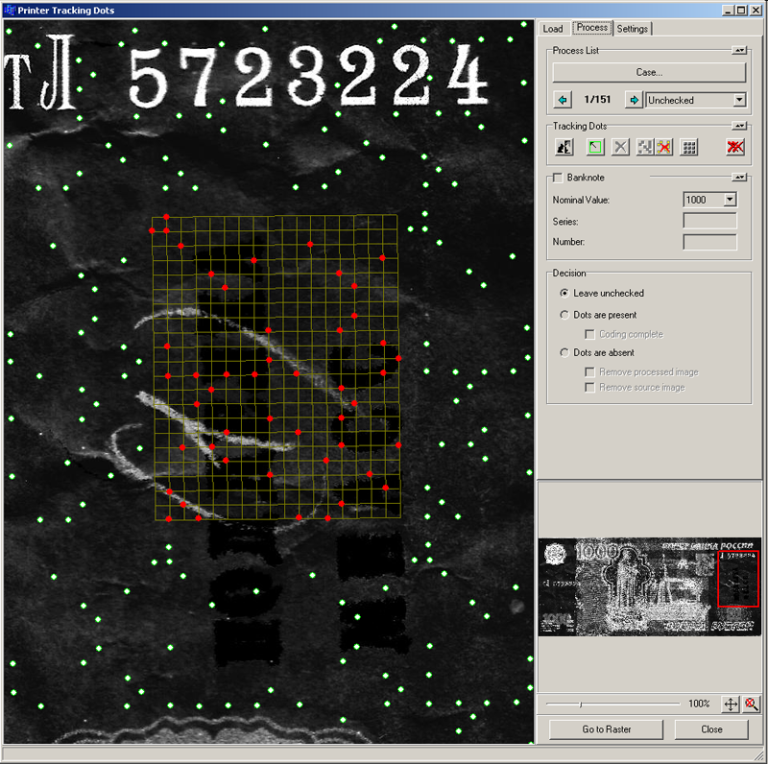
Task: Open the Settings tab
Action: (632, 29)
